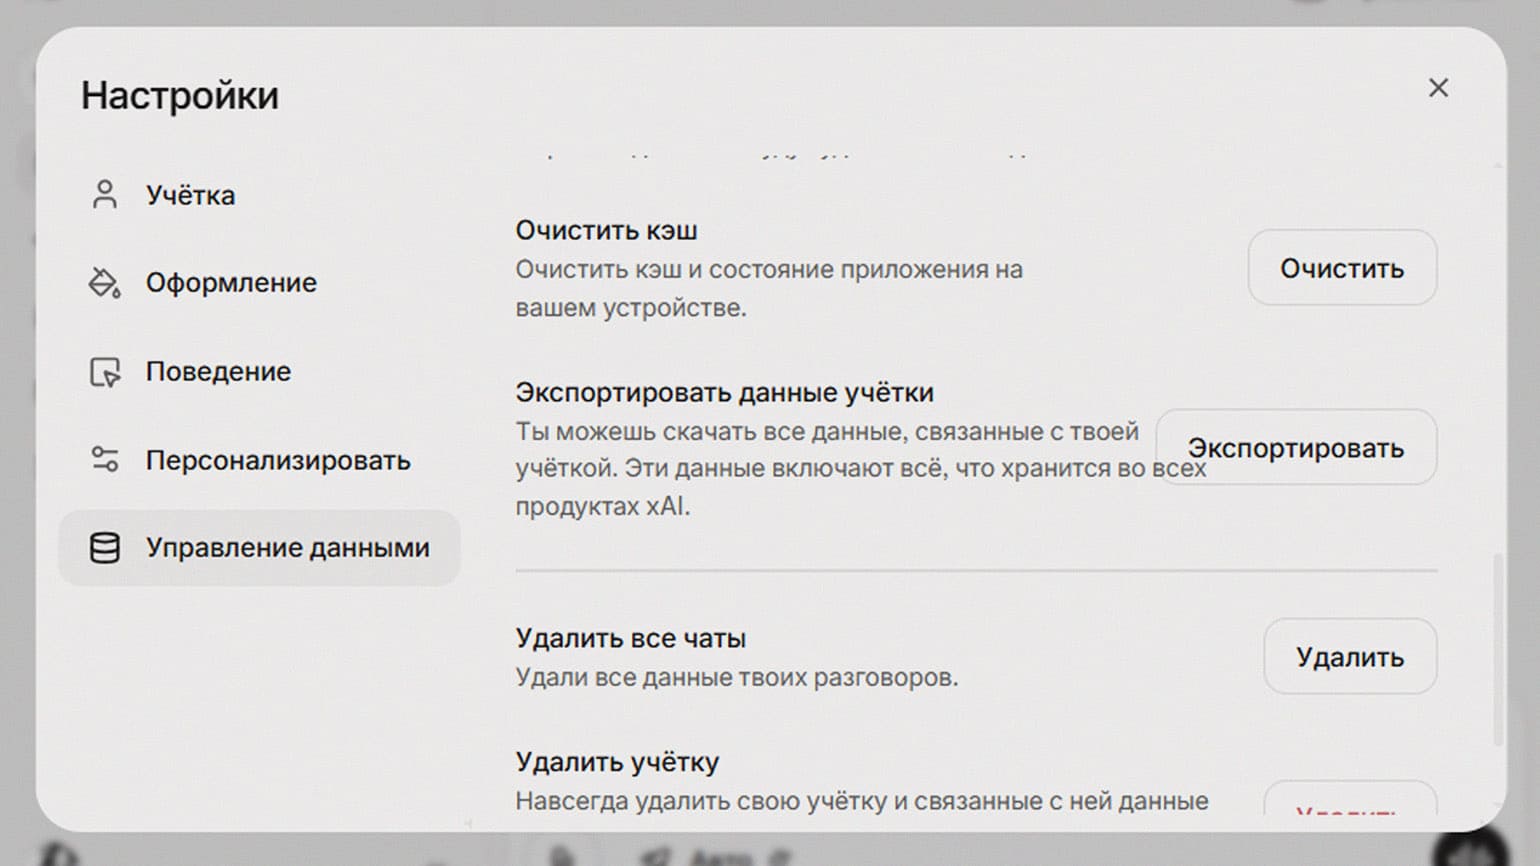Click the sliders icon for Персонализировать

click(x=105, y=460)
